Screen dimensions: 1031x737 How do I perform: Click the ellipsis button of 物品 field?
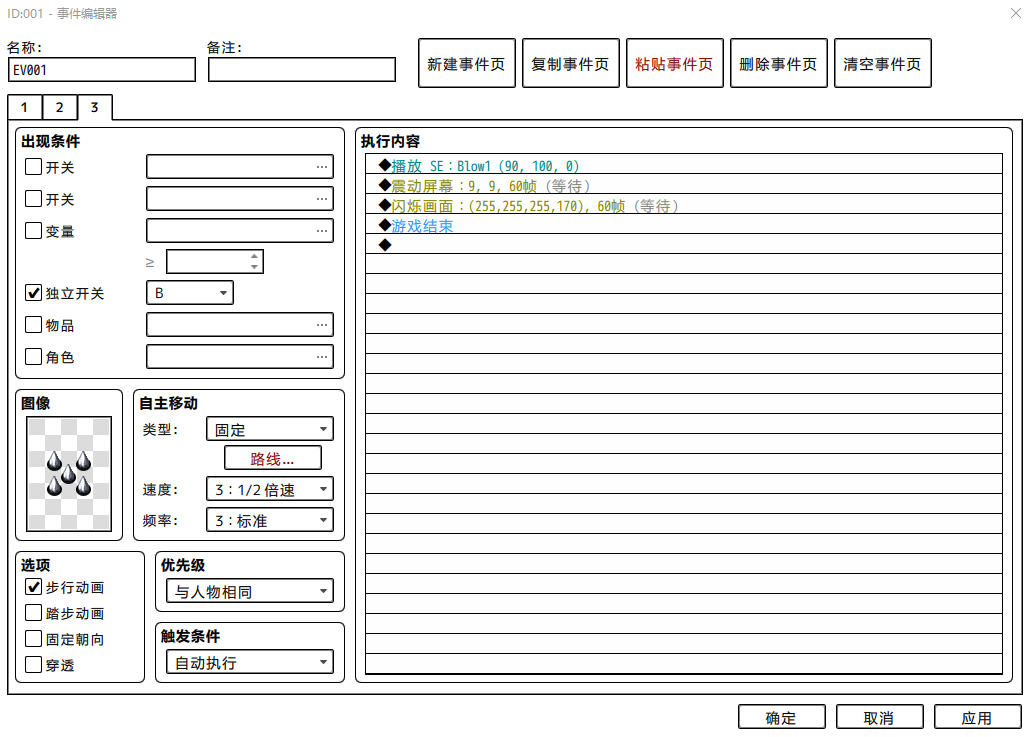tap(322, 325)
